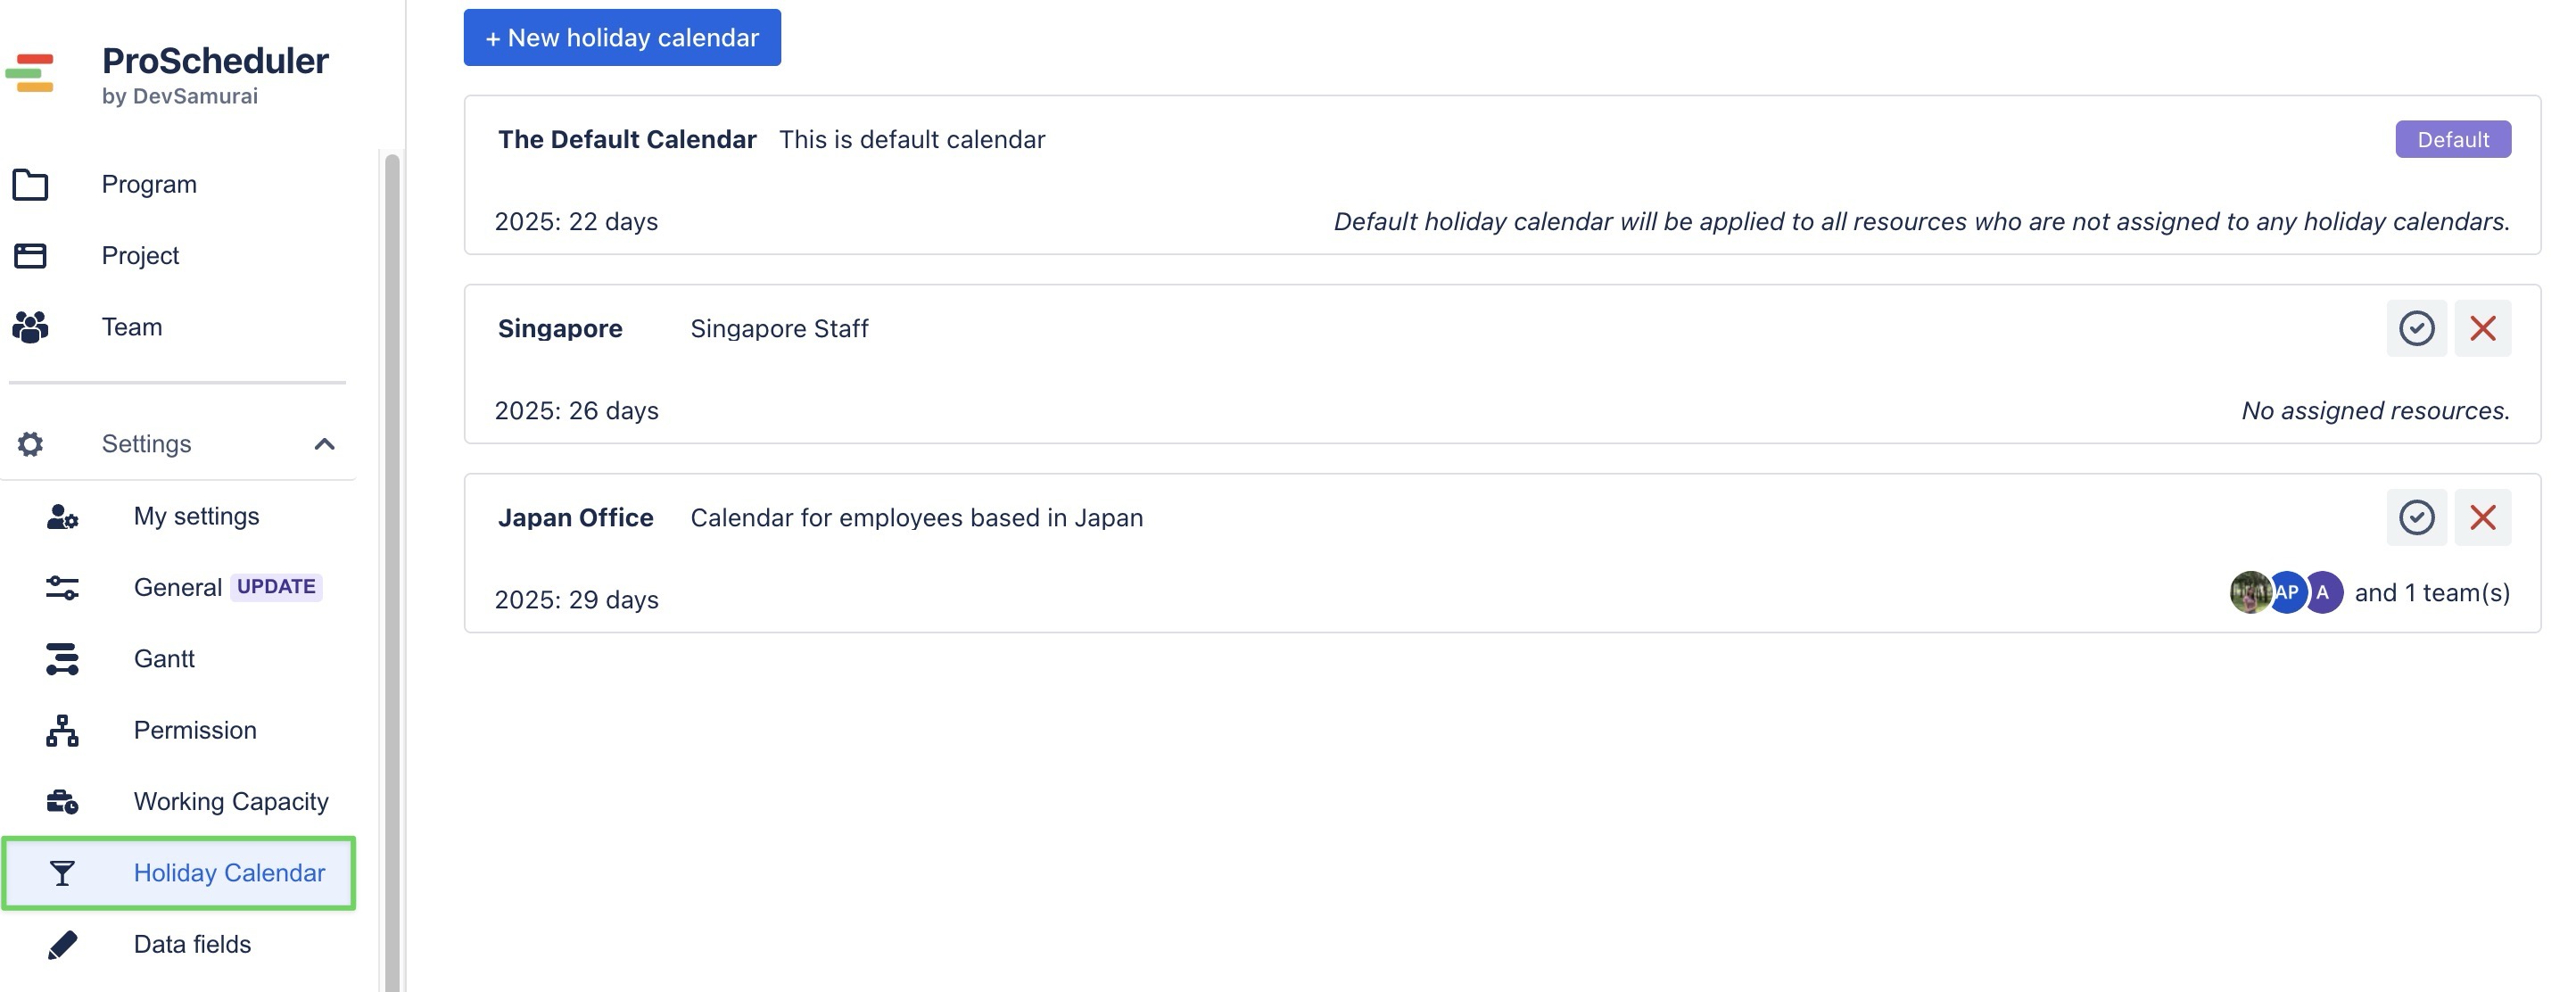Select Holiday Calendar in the sidebar
The width and height of the screenshot is (2576, 992).
pos(229,873)
